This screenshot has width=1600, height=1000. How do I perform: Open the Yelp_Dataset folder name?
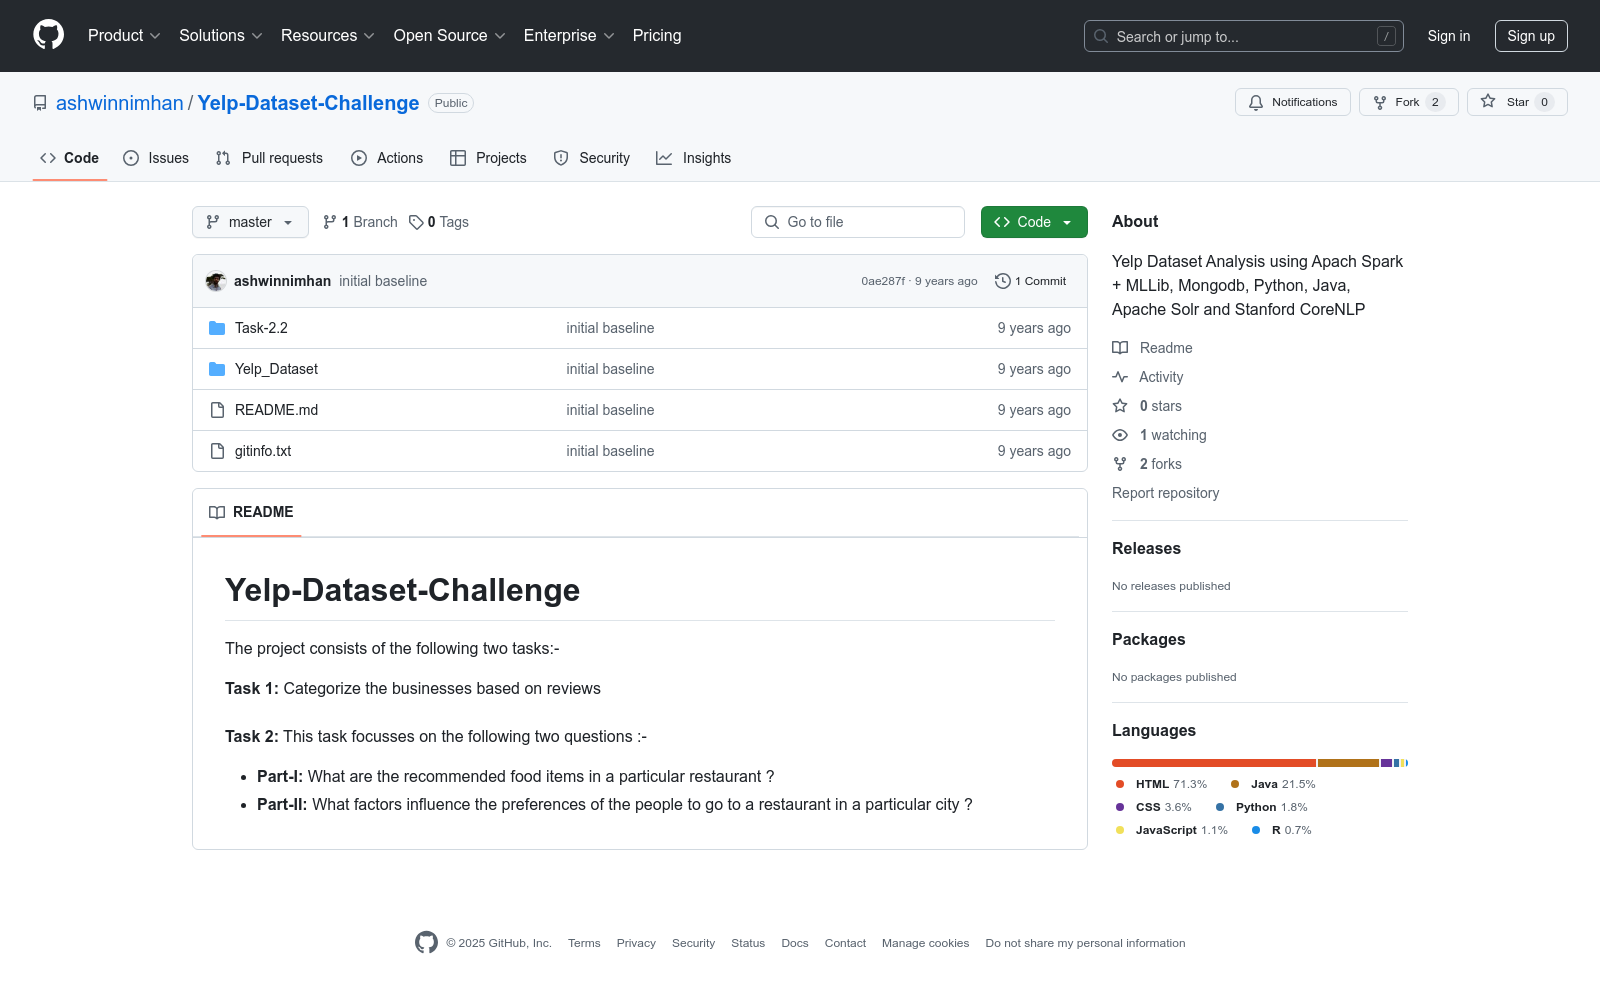tap(276, 369)
